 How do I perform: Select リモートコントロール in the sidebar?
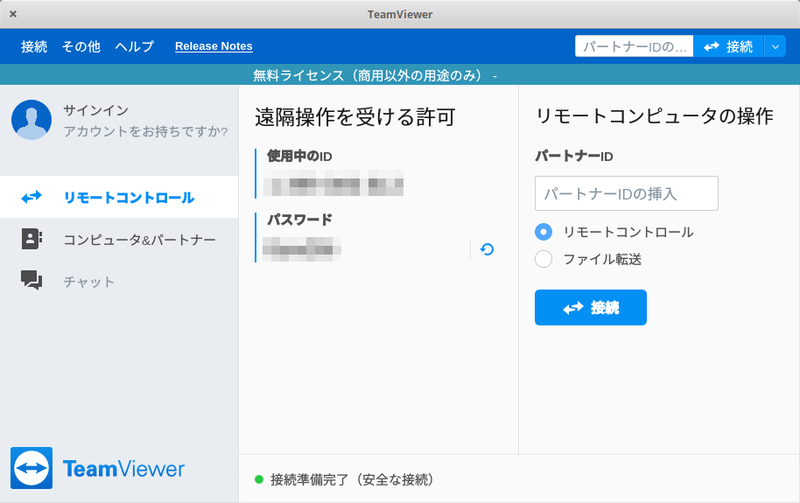pos(119,197)
